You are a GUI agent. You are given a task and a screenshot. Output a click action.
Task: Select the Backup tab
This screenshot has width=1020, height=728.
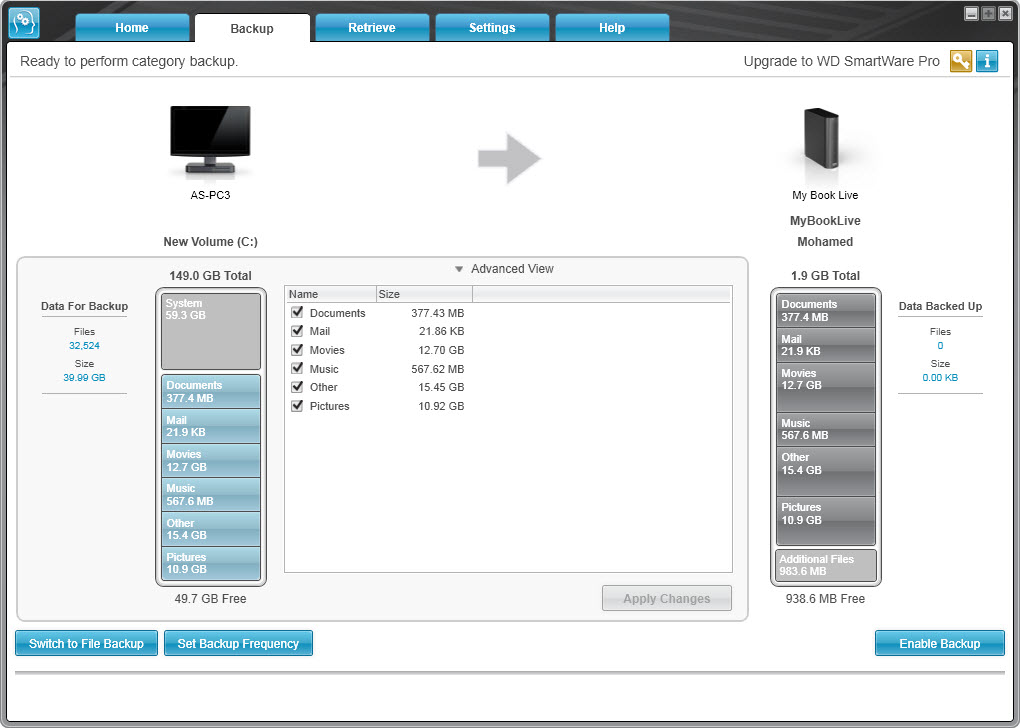[x=252, y=28]
